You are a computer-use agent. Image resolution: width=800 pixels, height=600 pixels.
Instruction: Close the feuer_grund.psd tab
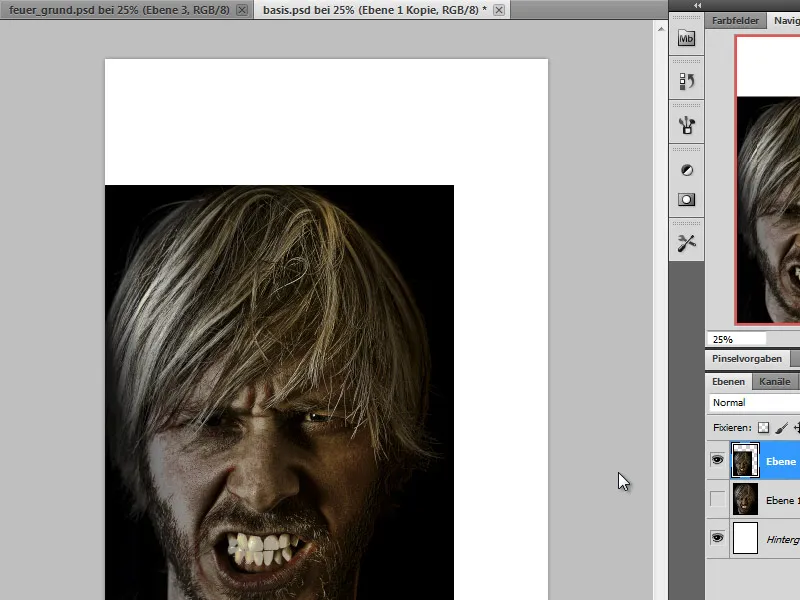point(242,10)
